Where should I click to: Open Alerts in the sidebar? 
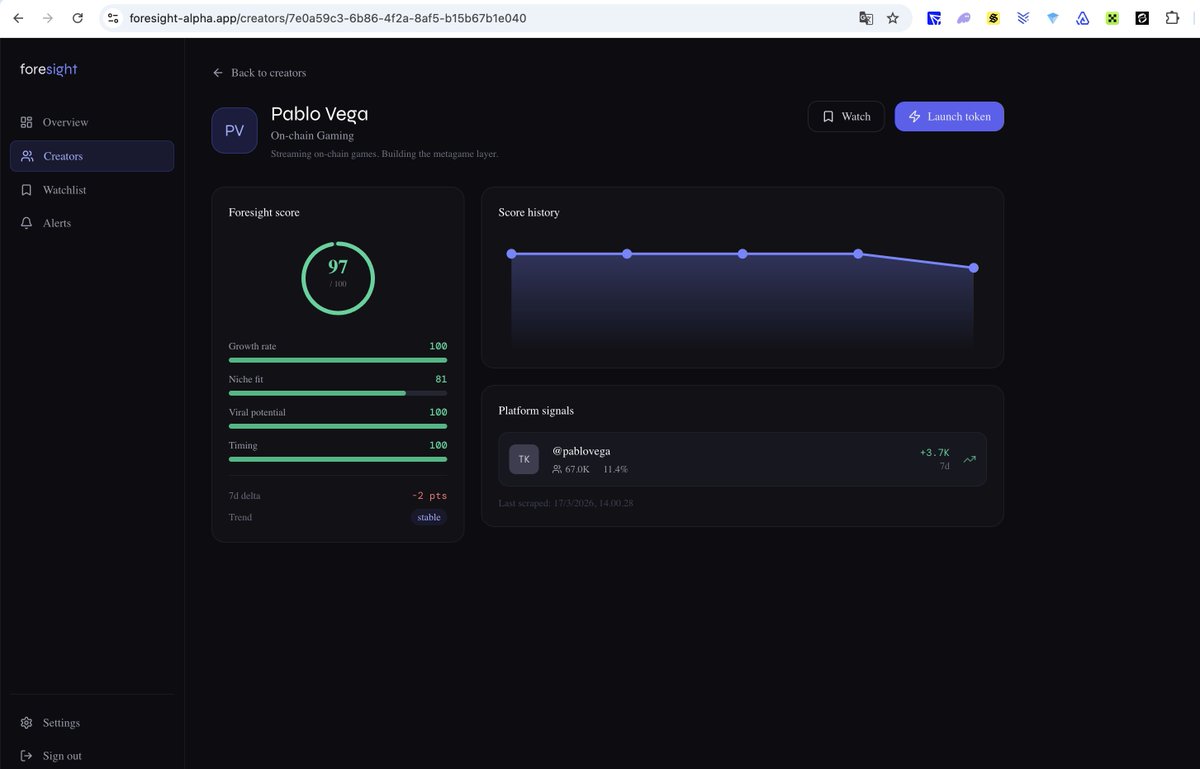click(x=92, y=223)
